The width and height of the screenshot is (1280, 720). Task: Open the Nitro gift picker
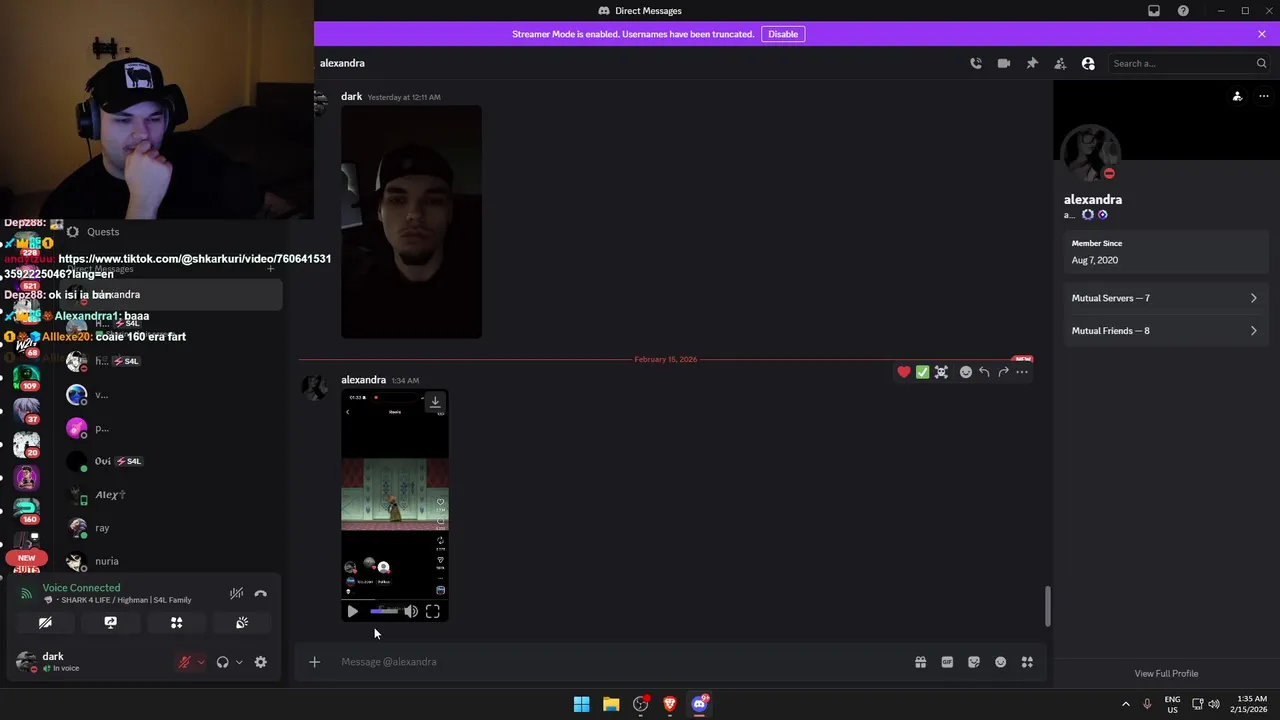pos(920,662)
